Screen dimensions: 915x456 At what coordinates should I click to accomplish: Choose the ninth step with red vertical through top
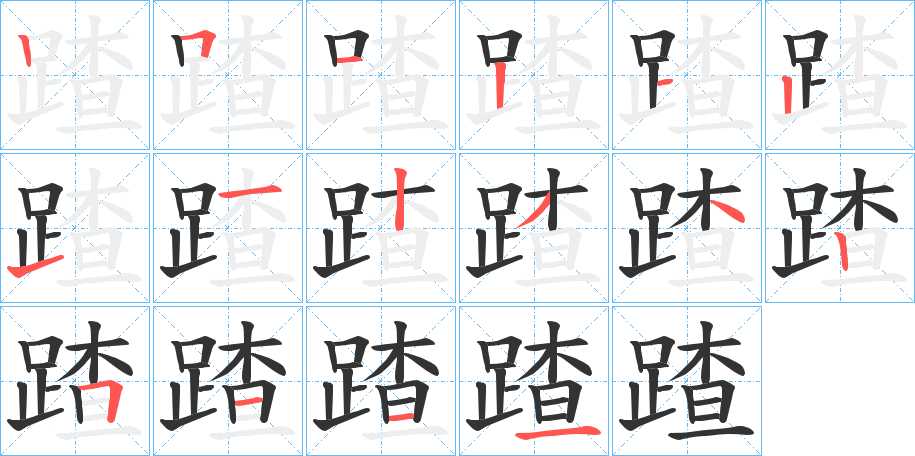(x=381, y=228)
